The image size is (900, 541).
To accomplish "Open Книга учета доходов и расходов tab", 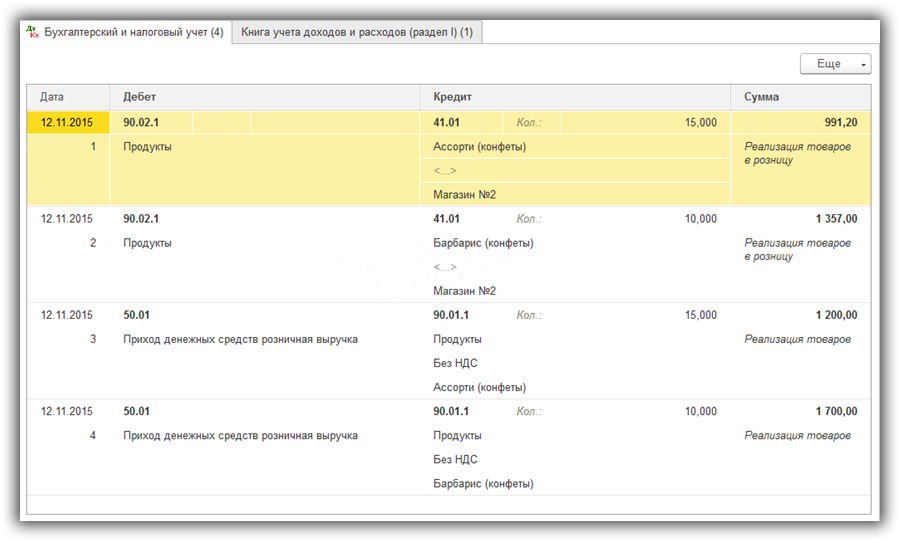I will (x=356, y=32).
